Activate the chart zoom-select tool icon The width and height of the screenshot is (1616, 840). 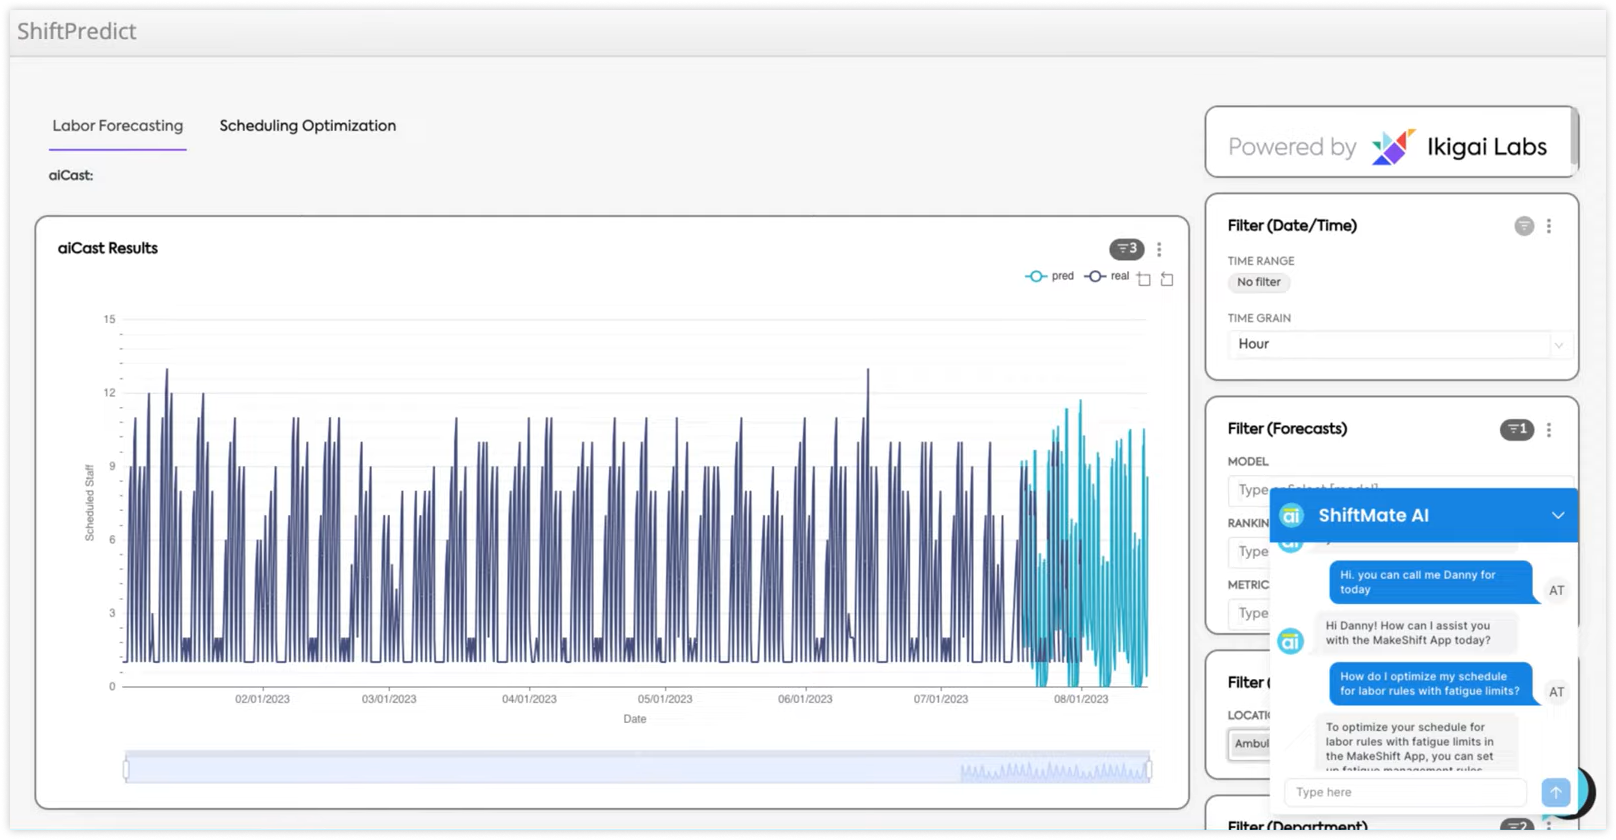(1144, 279)
